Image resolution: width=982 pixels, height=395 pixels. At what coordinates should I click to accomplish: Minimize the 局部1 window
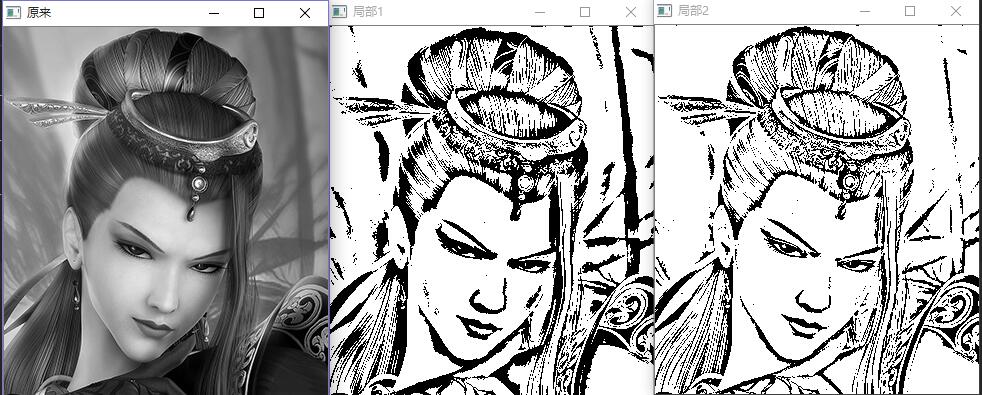[539, 12]
